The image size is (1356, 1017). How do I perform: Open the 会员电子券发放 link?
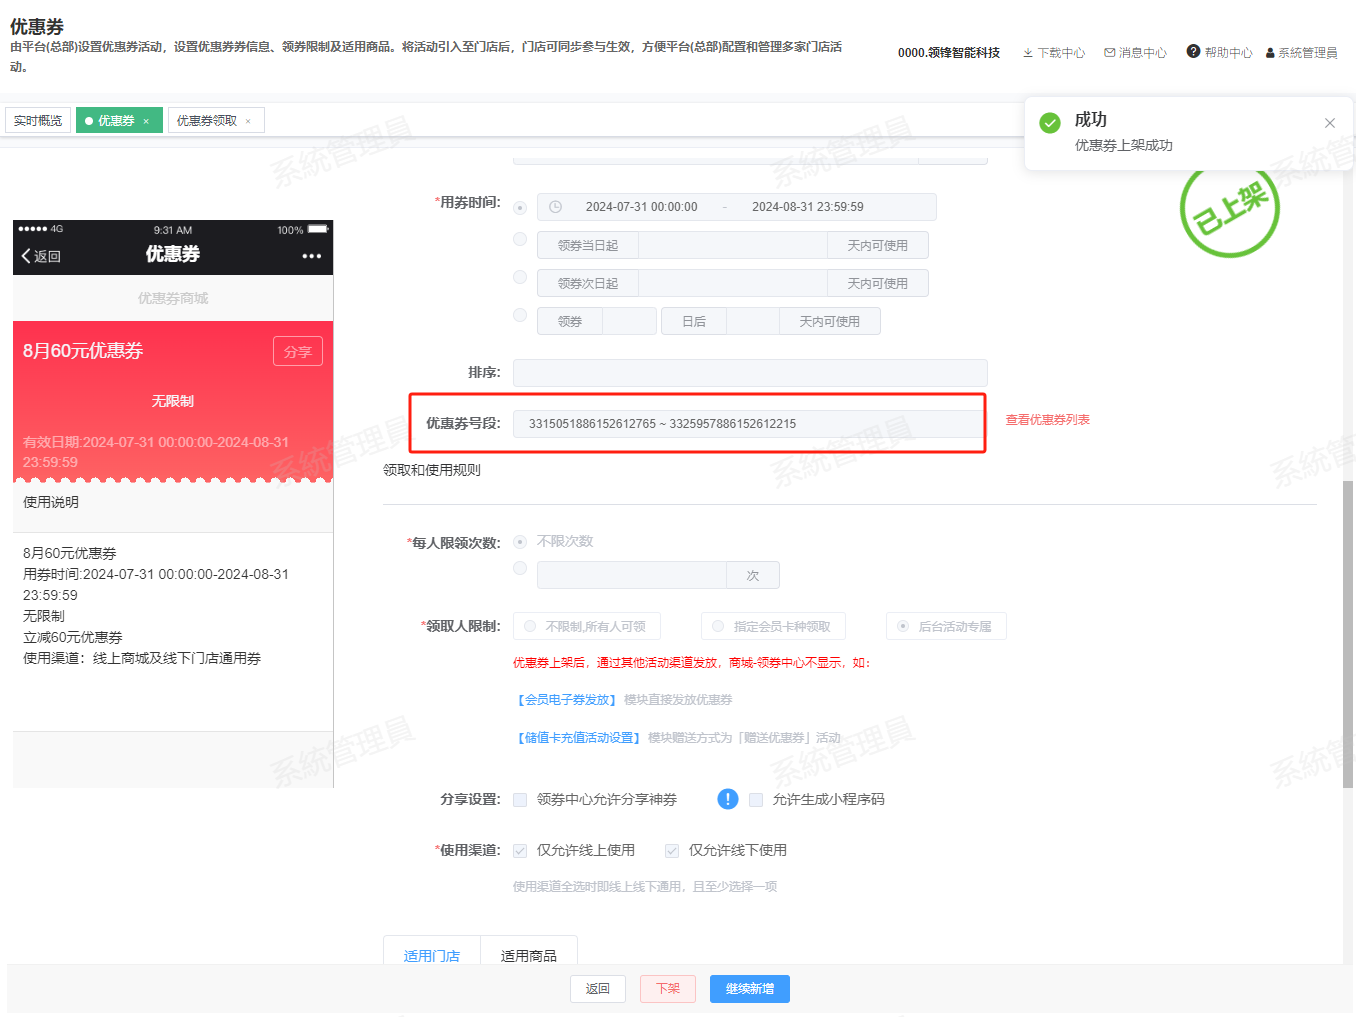(x=566, y=700)
